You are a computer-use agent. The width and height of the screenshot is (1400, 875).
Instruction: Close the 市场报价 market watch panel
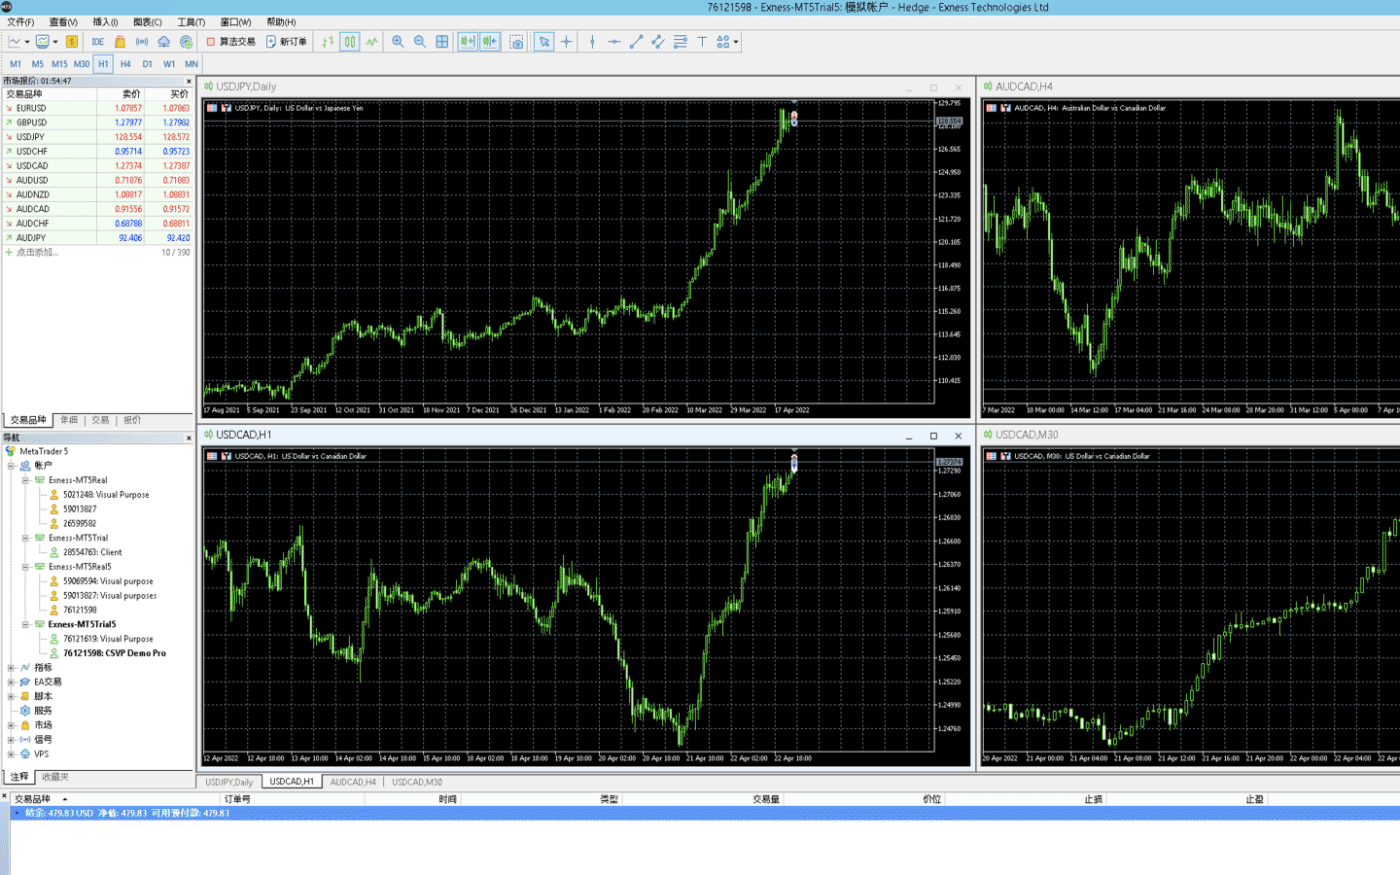[x=189, y=81]
